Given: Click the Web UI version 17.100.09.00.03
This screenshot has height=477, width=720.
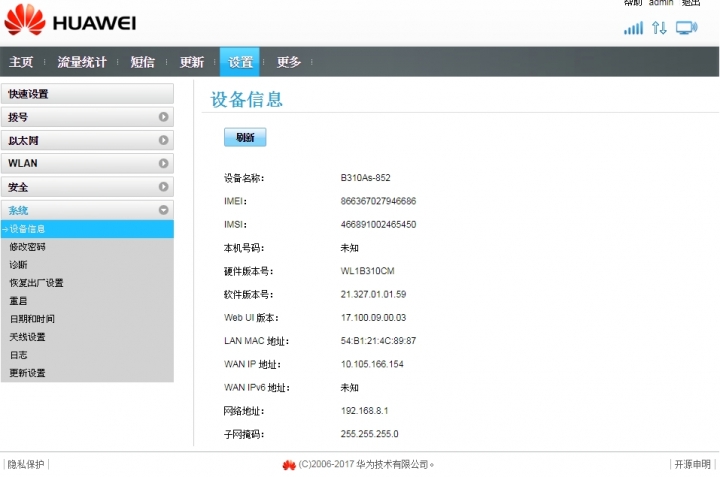Looking at the screenshot, I should click(x=373, y=318).
